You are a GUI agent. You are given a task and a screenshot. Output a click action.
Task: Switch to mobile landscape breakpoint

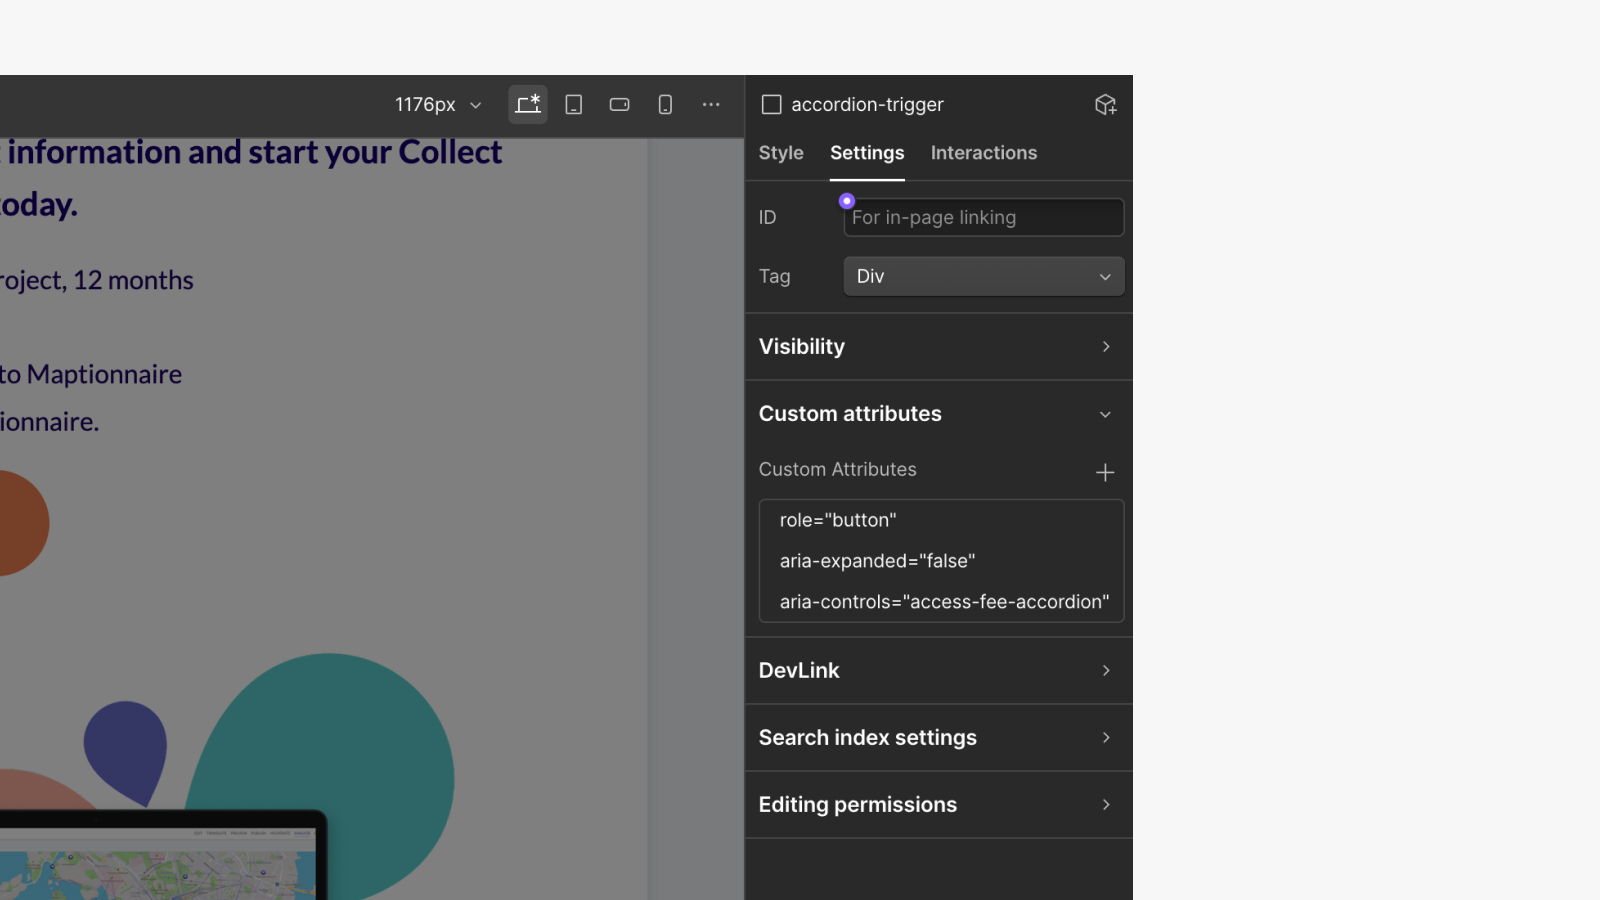coord(620,104)
